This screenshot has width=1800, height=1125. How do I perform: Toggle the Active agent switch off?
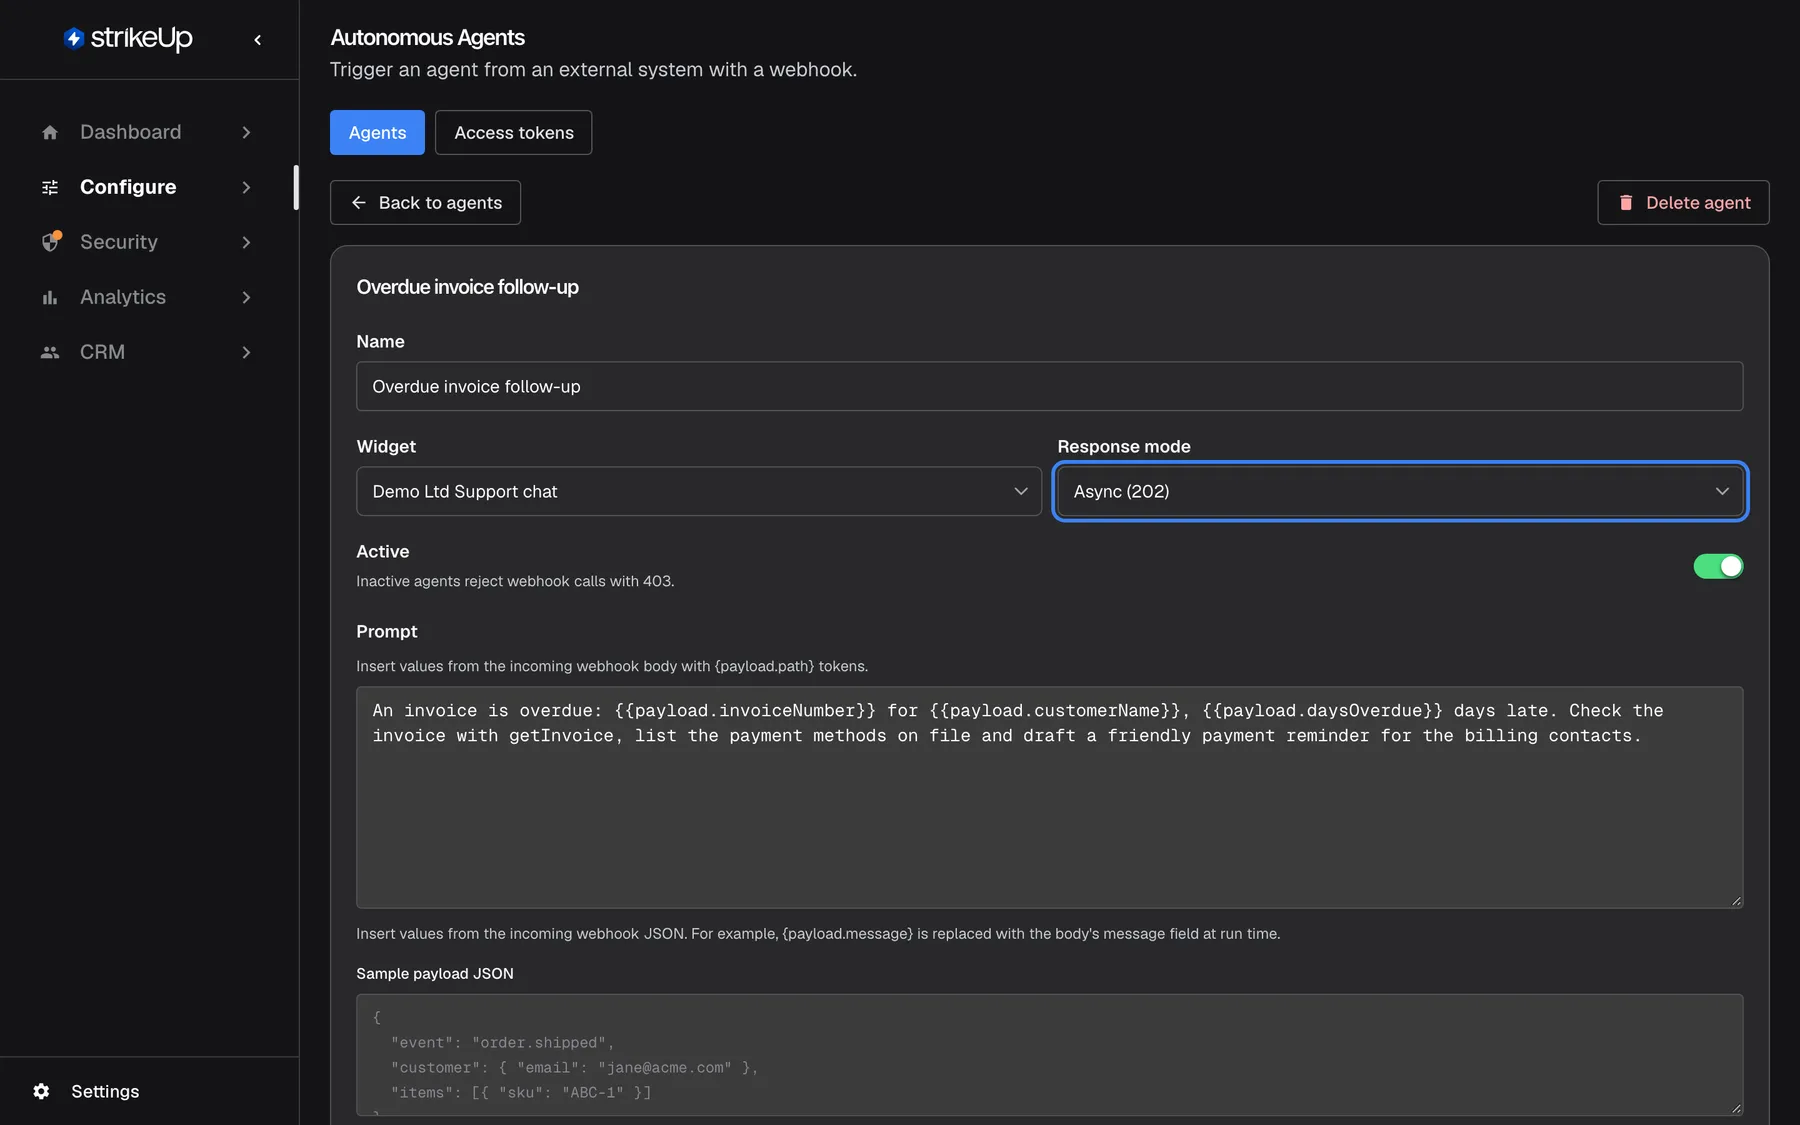(x=1718, y=566)
